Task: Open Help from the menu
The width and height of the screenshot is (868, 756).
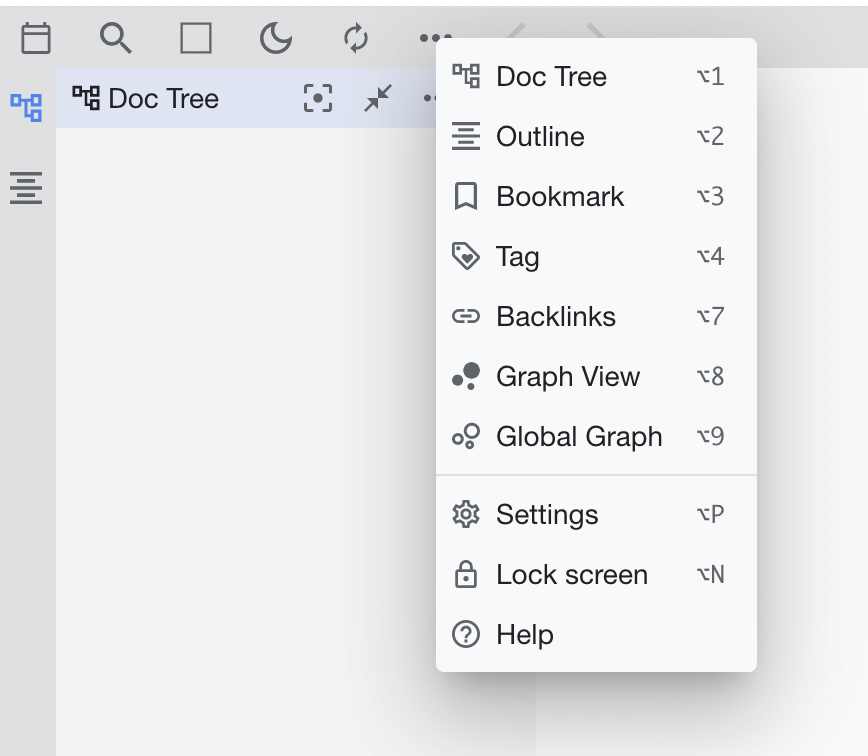Action: [525, 635]
